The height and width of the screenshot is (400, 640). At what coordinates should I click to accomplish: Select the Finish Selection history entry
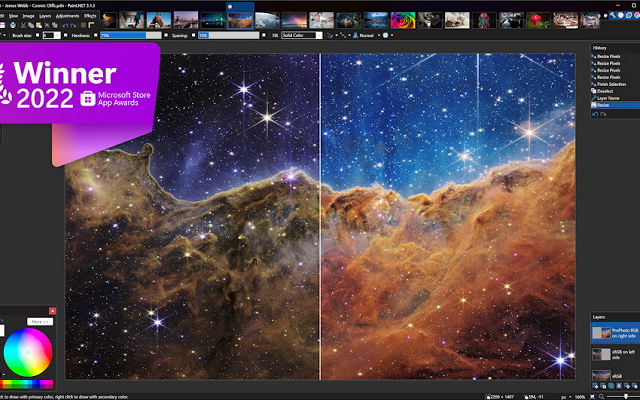pos(615,84)
